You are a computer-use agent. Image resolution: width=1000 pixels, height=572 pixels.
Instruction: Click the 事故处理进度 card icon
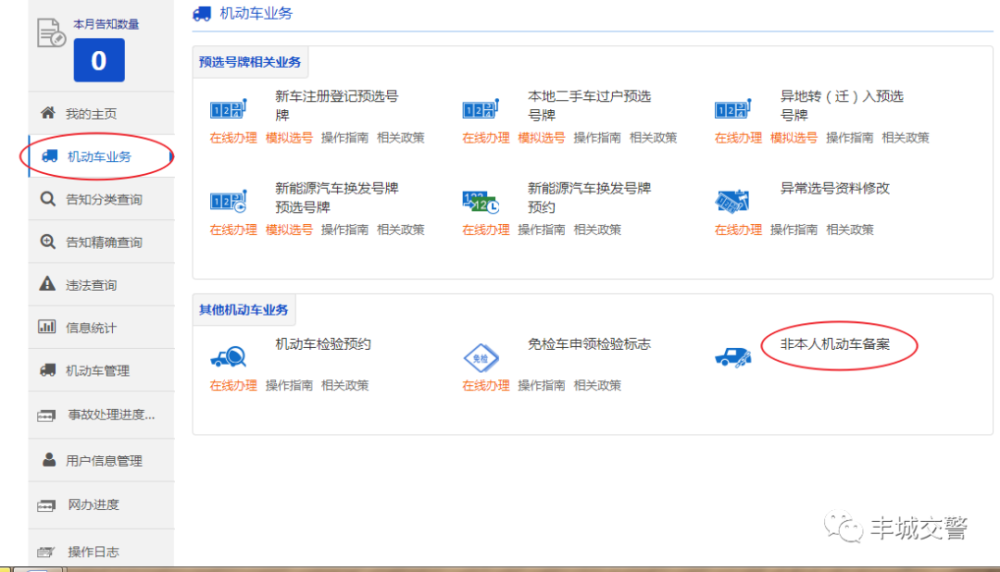tap(47, 416)
